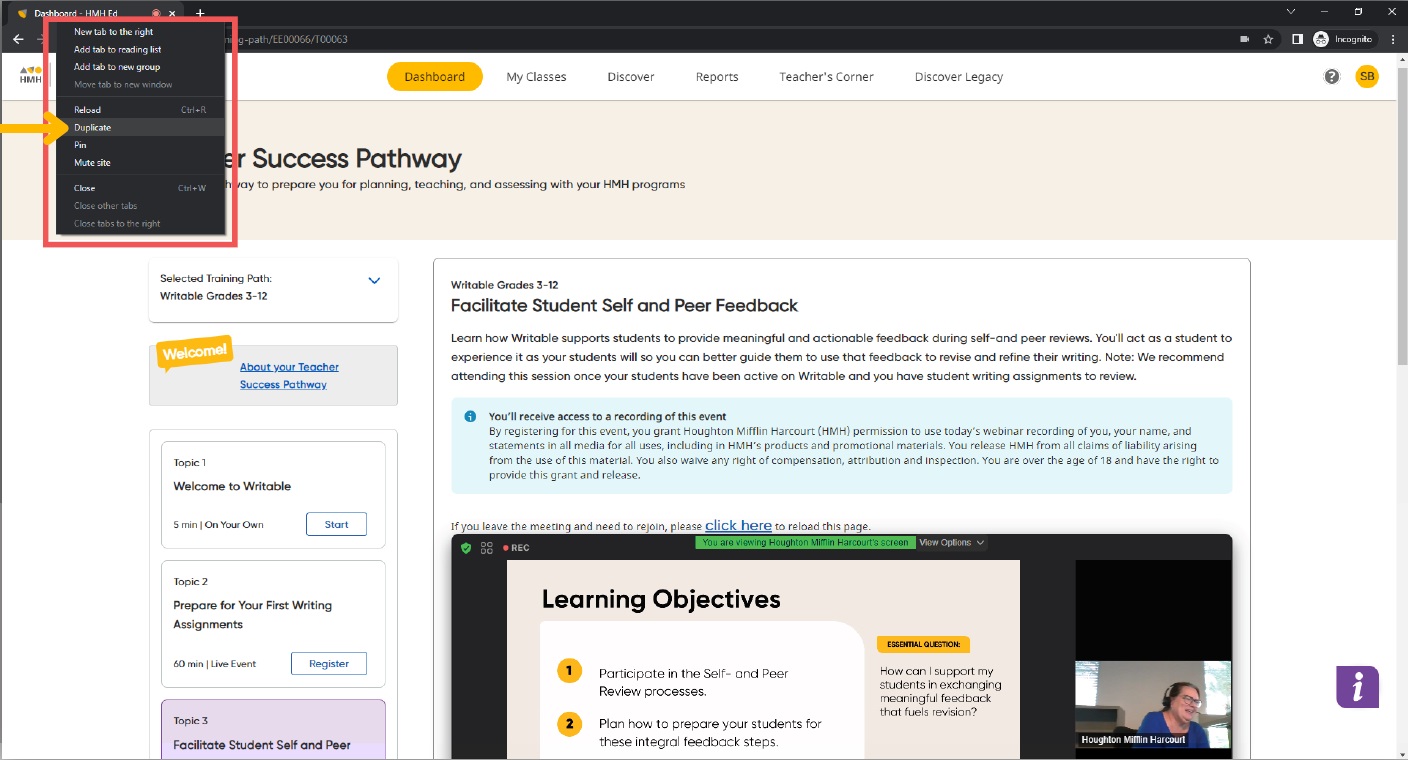1408x760 pixels.
Task: Open the View Options dropdown in the meeting
Action: (x=948, y=542)
